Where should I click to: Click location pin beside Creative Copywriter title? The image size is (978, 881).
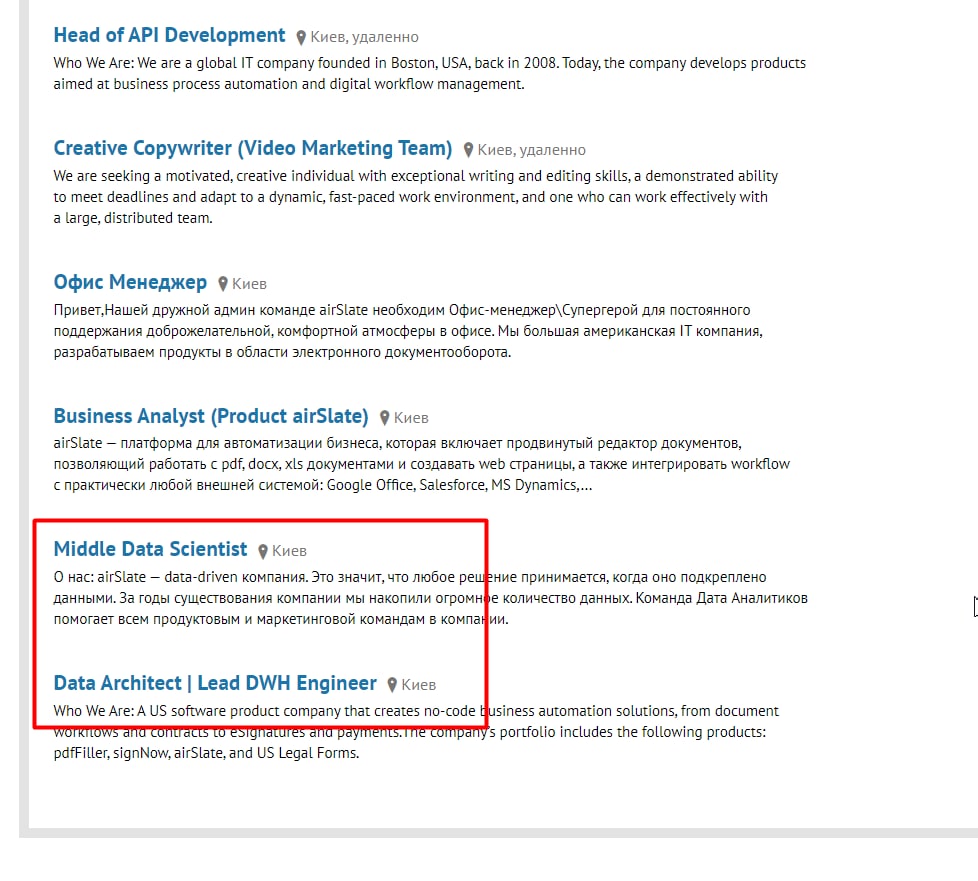click(x=468, y=150)
